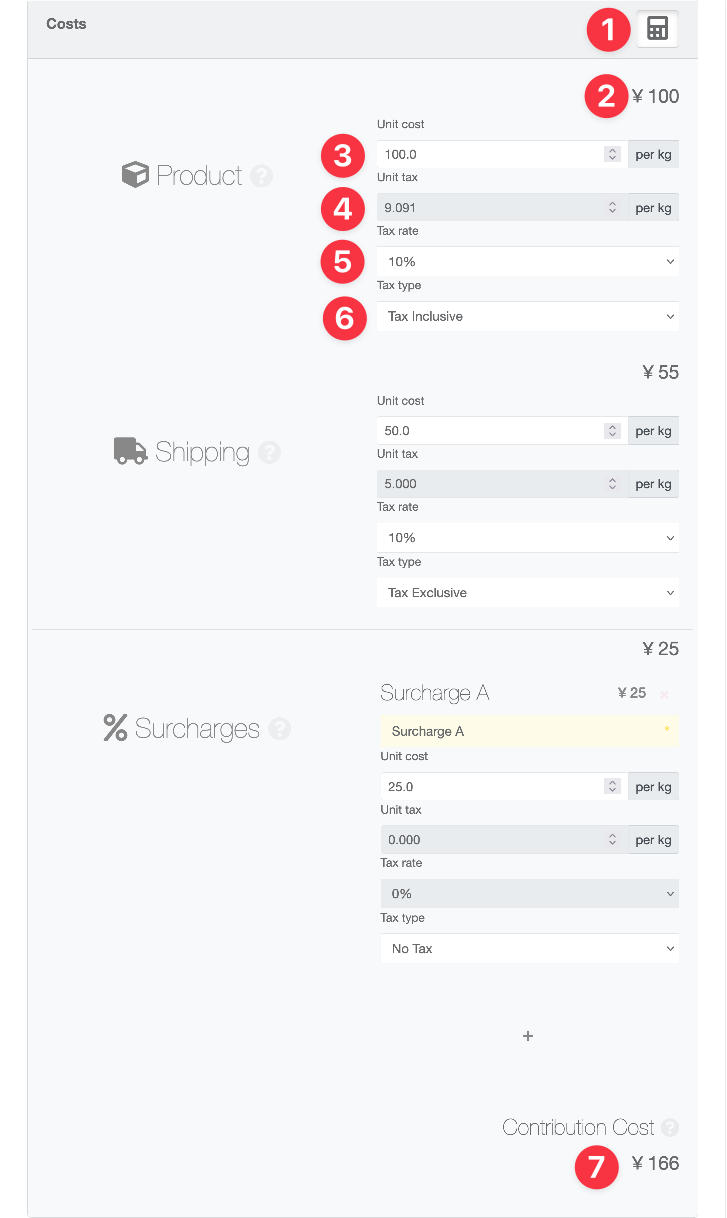Open the Contribution Cost help tooltip icon

click(669, 1128)
